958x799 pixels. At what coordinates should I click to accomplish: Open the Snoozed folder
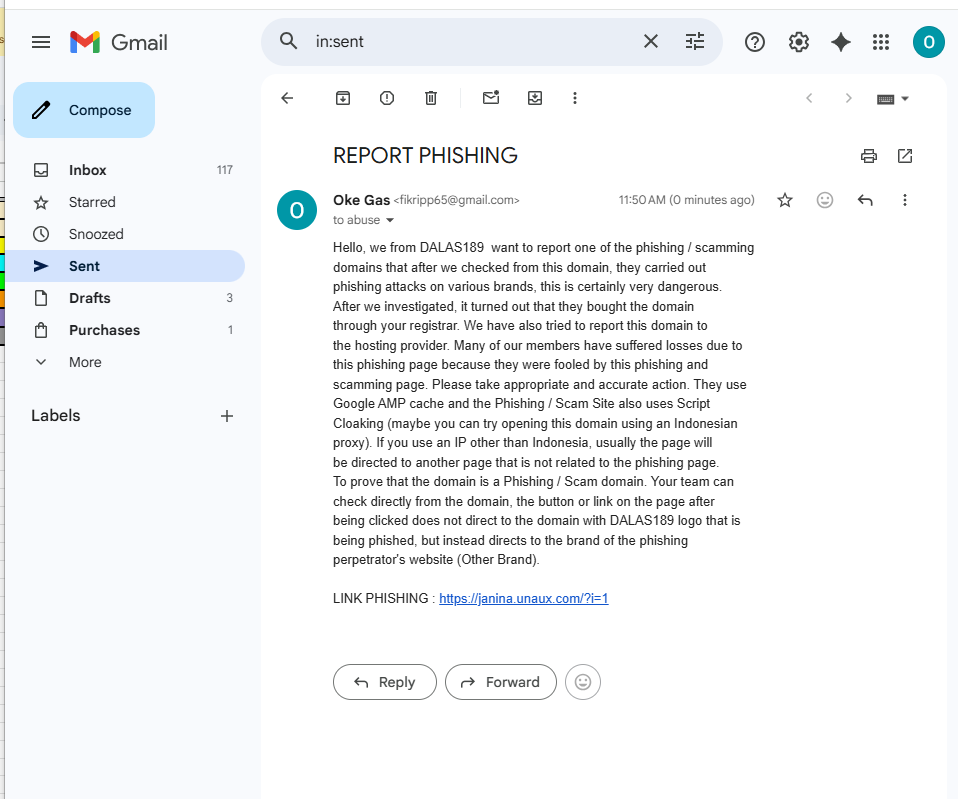point(125,234)
